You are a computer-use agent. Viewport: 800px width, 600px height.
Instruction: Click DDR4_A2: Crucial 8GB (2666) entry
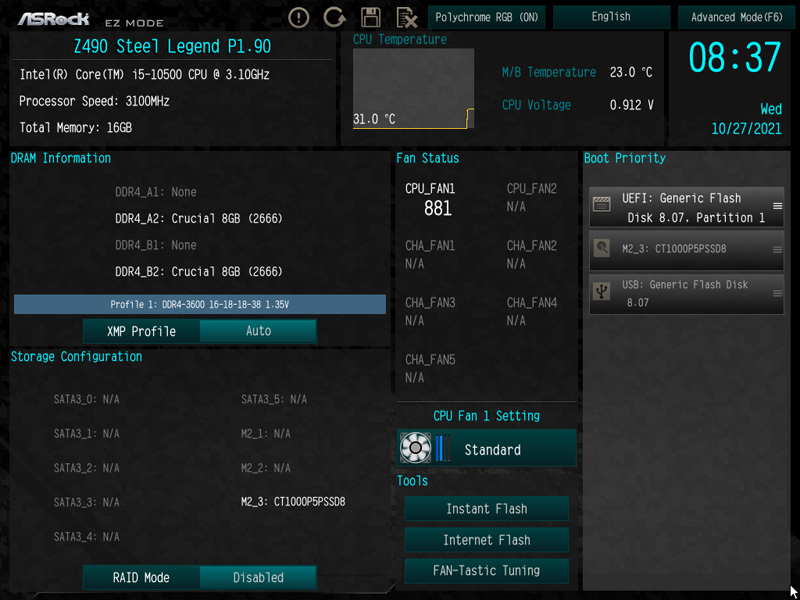198,219
